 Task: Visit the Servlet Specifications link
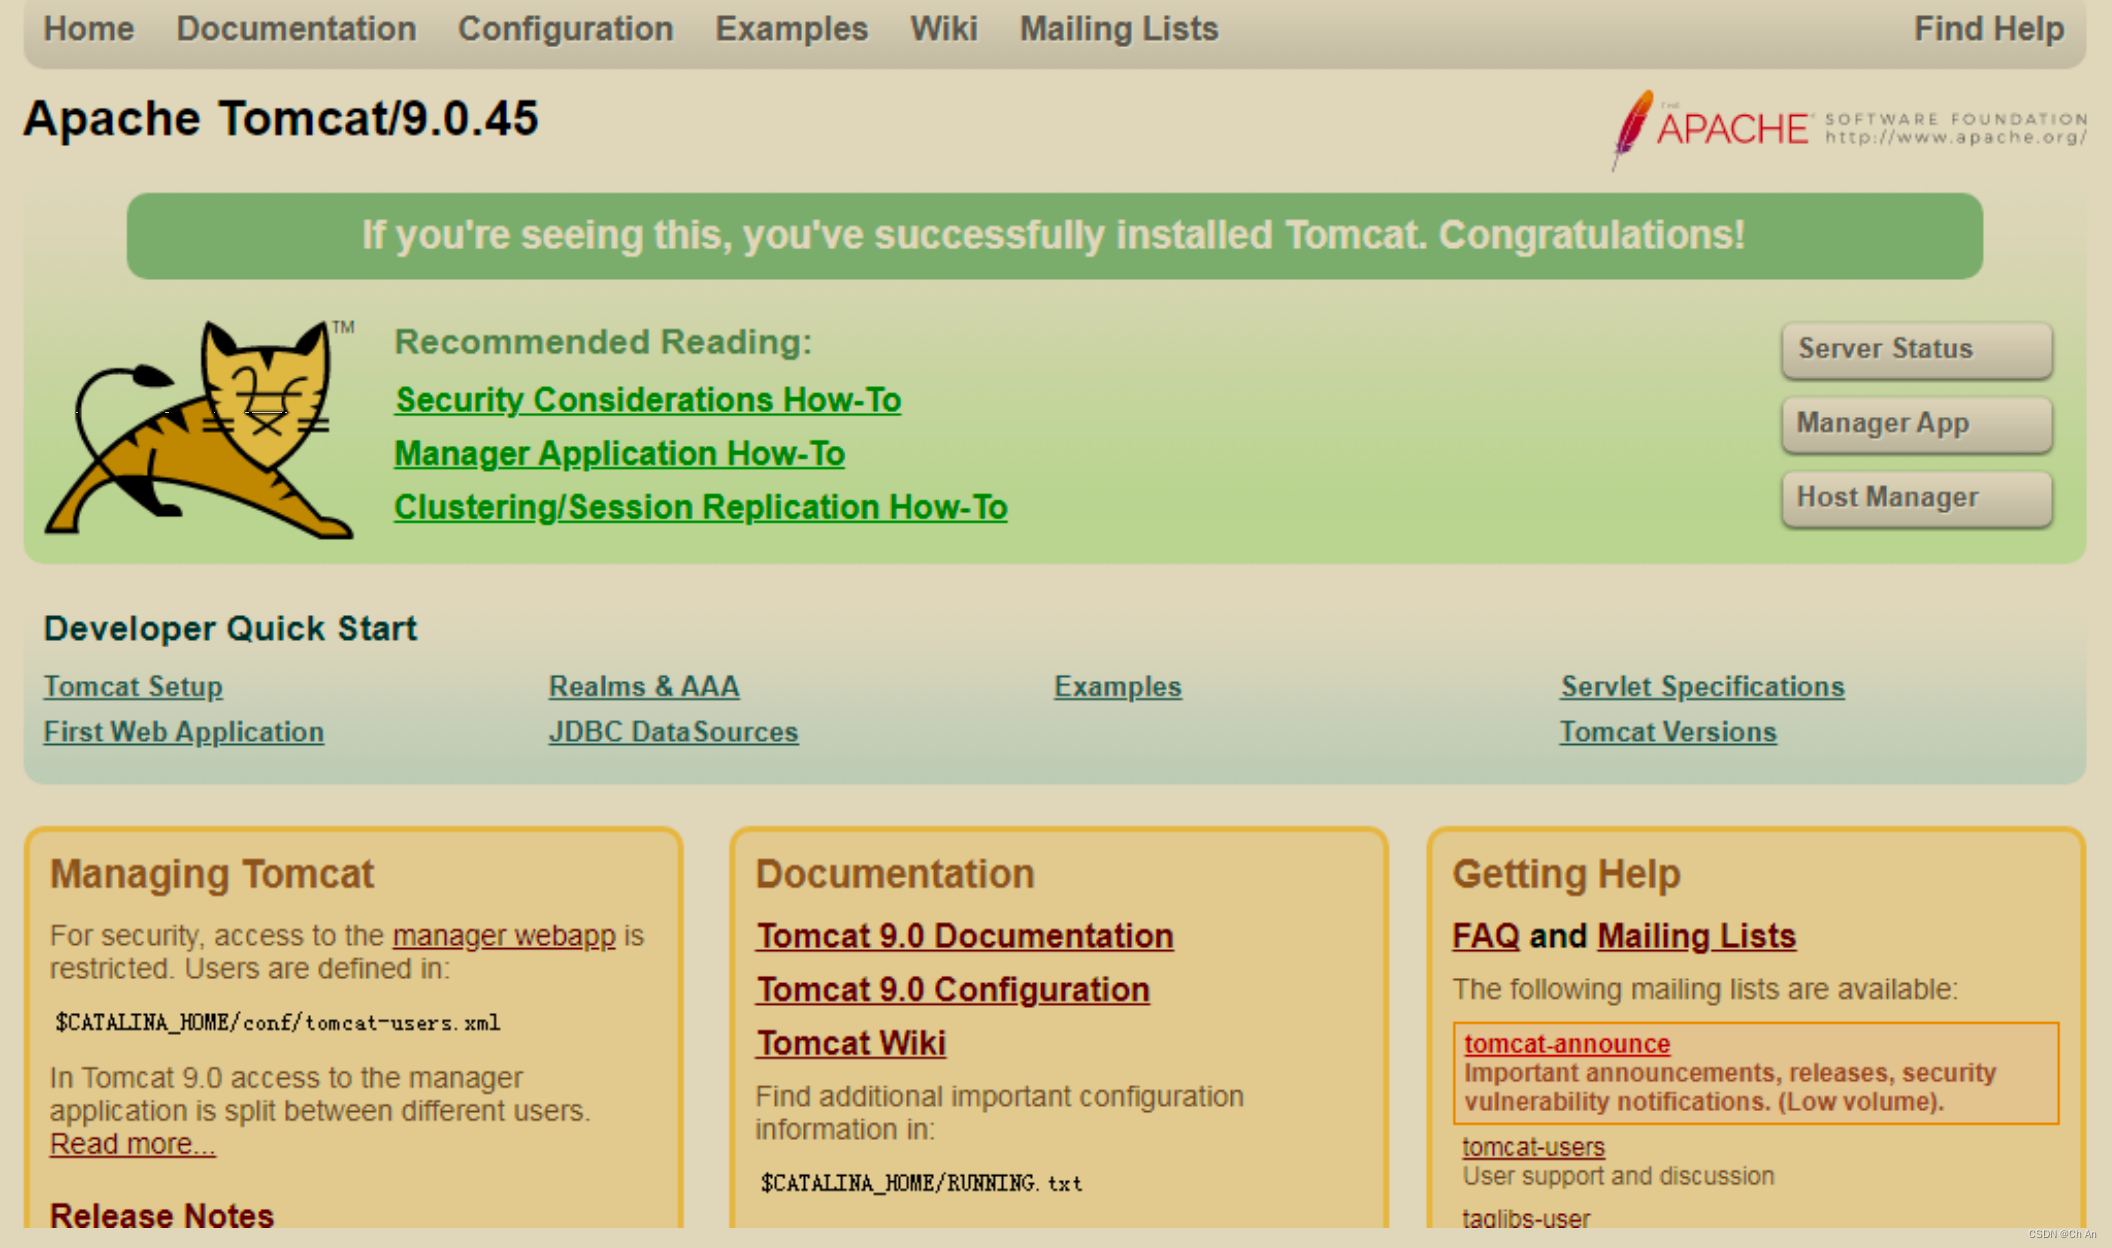coord(1702,687)
